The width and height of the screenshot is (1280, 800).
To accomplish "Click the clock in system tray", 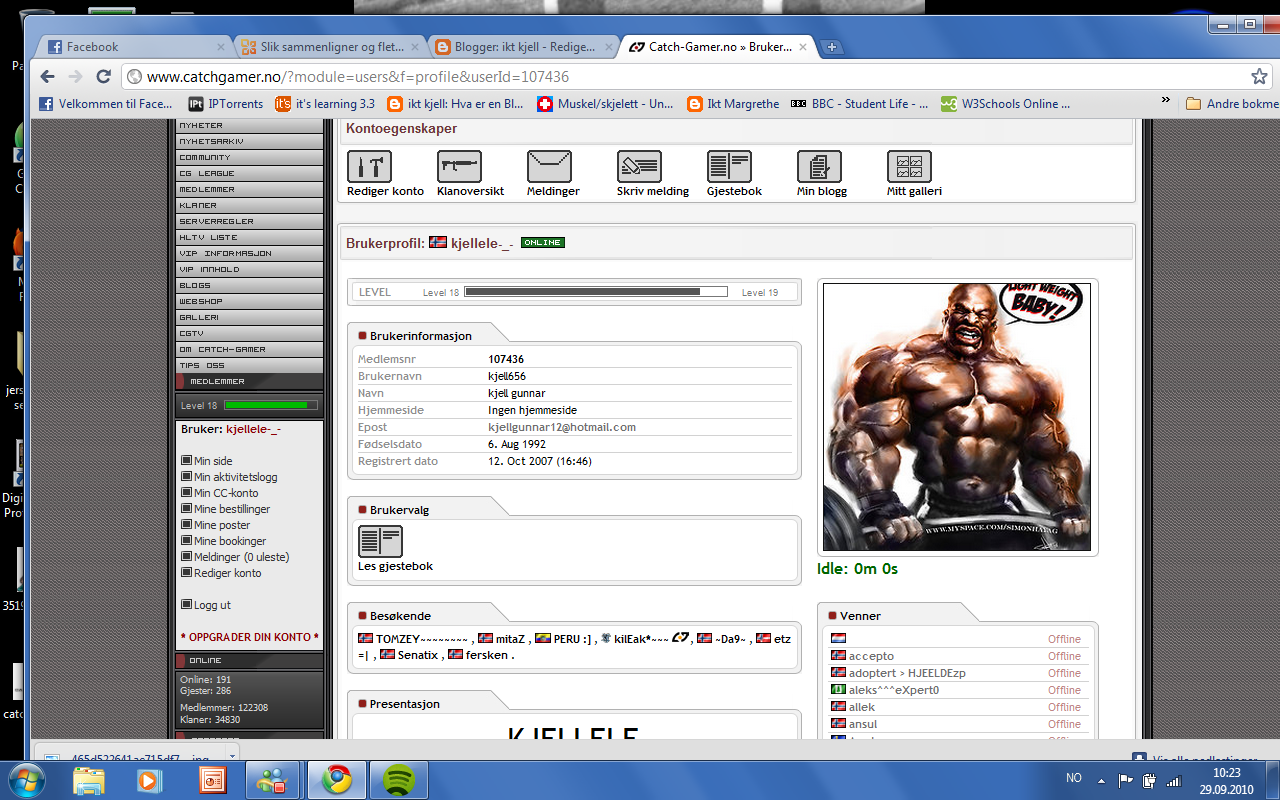I will click(1226, 780).
